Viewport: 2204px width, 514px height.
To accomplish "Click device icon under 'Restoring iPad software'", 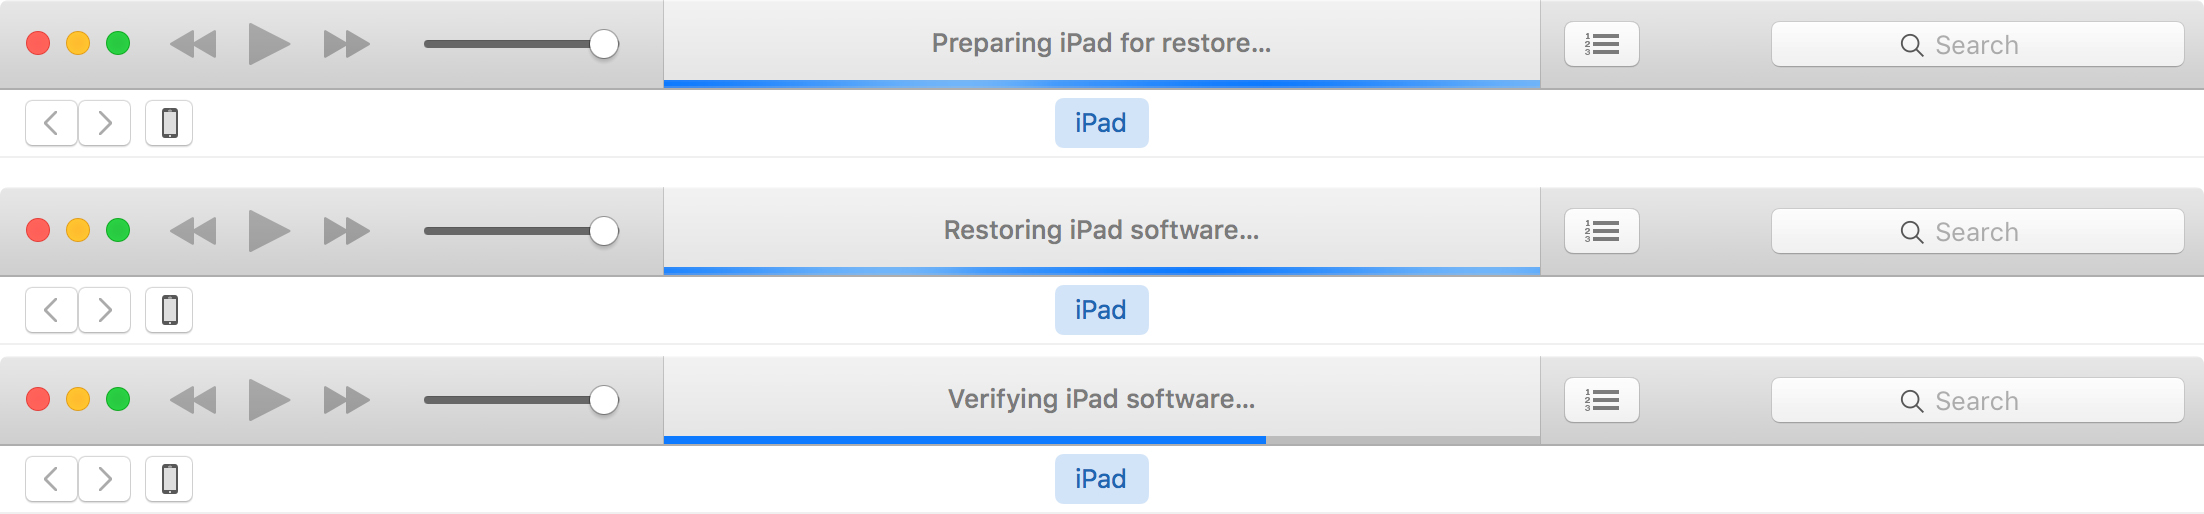I will (x=169, y=310).
